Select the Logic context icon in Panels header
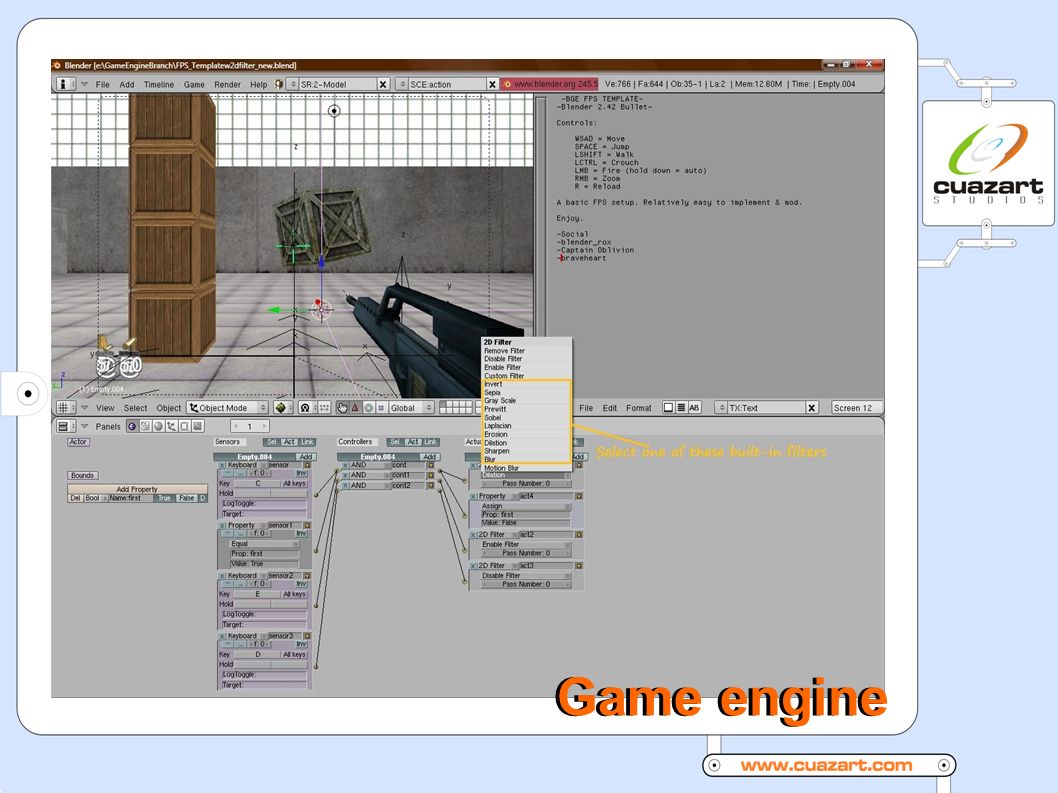This screenshot has width=1058, height=793. tap(132, 426)
